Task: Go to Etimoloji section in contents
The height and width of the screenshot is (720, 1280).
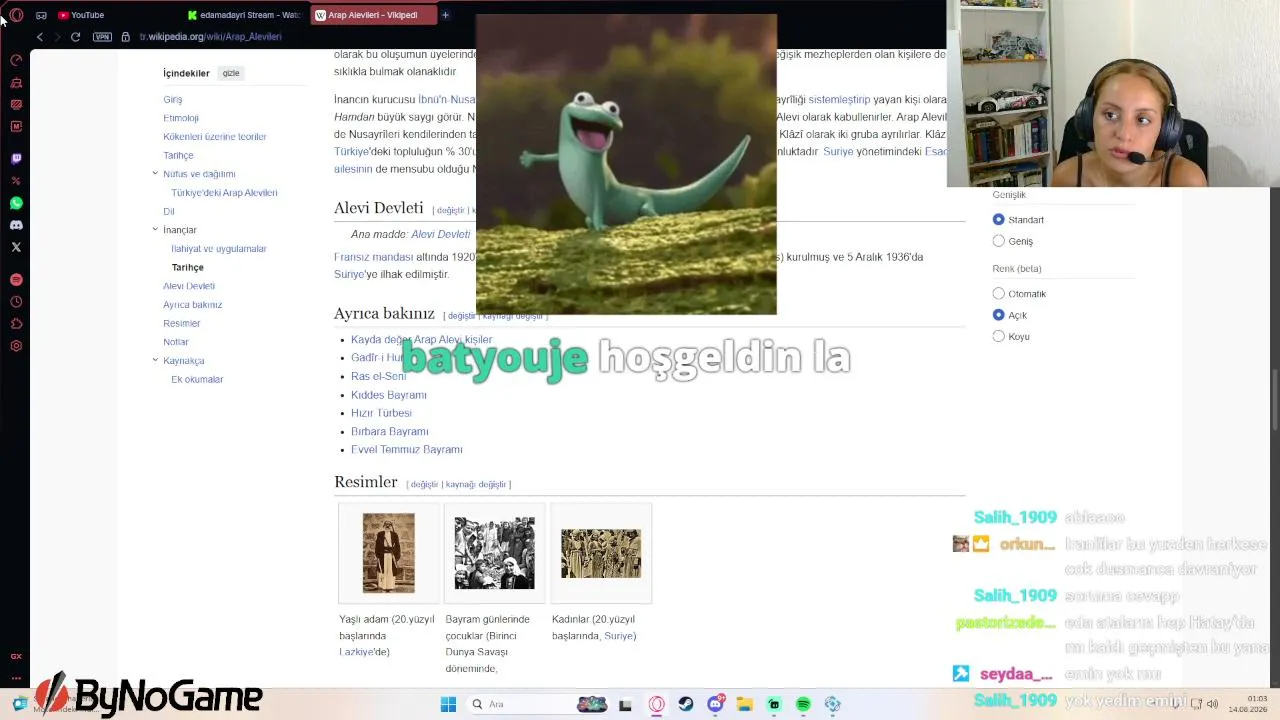Action: tap(181, 118)
